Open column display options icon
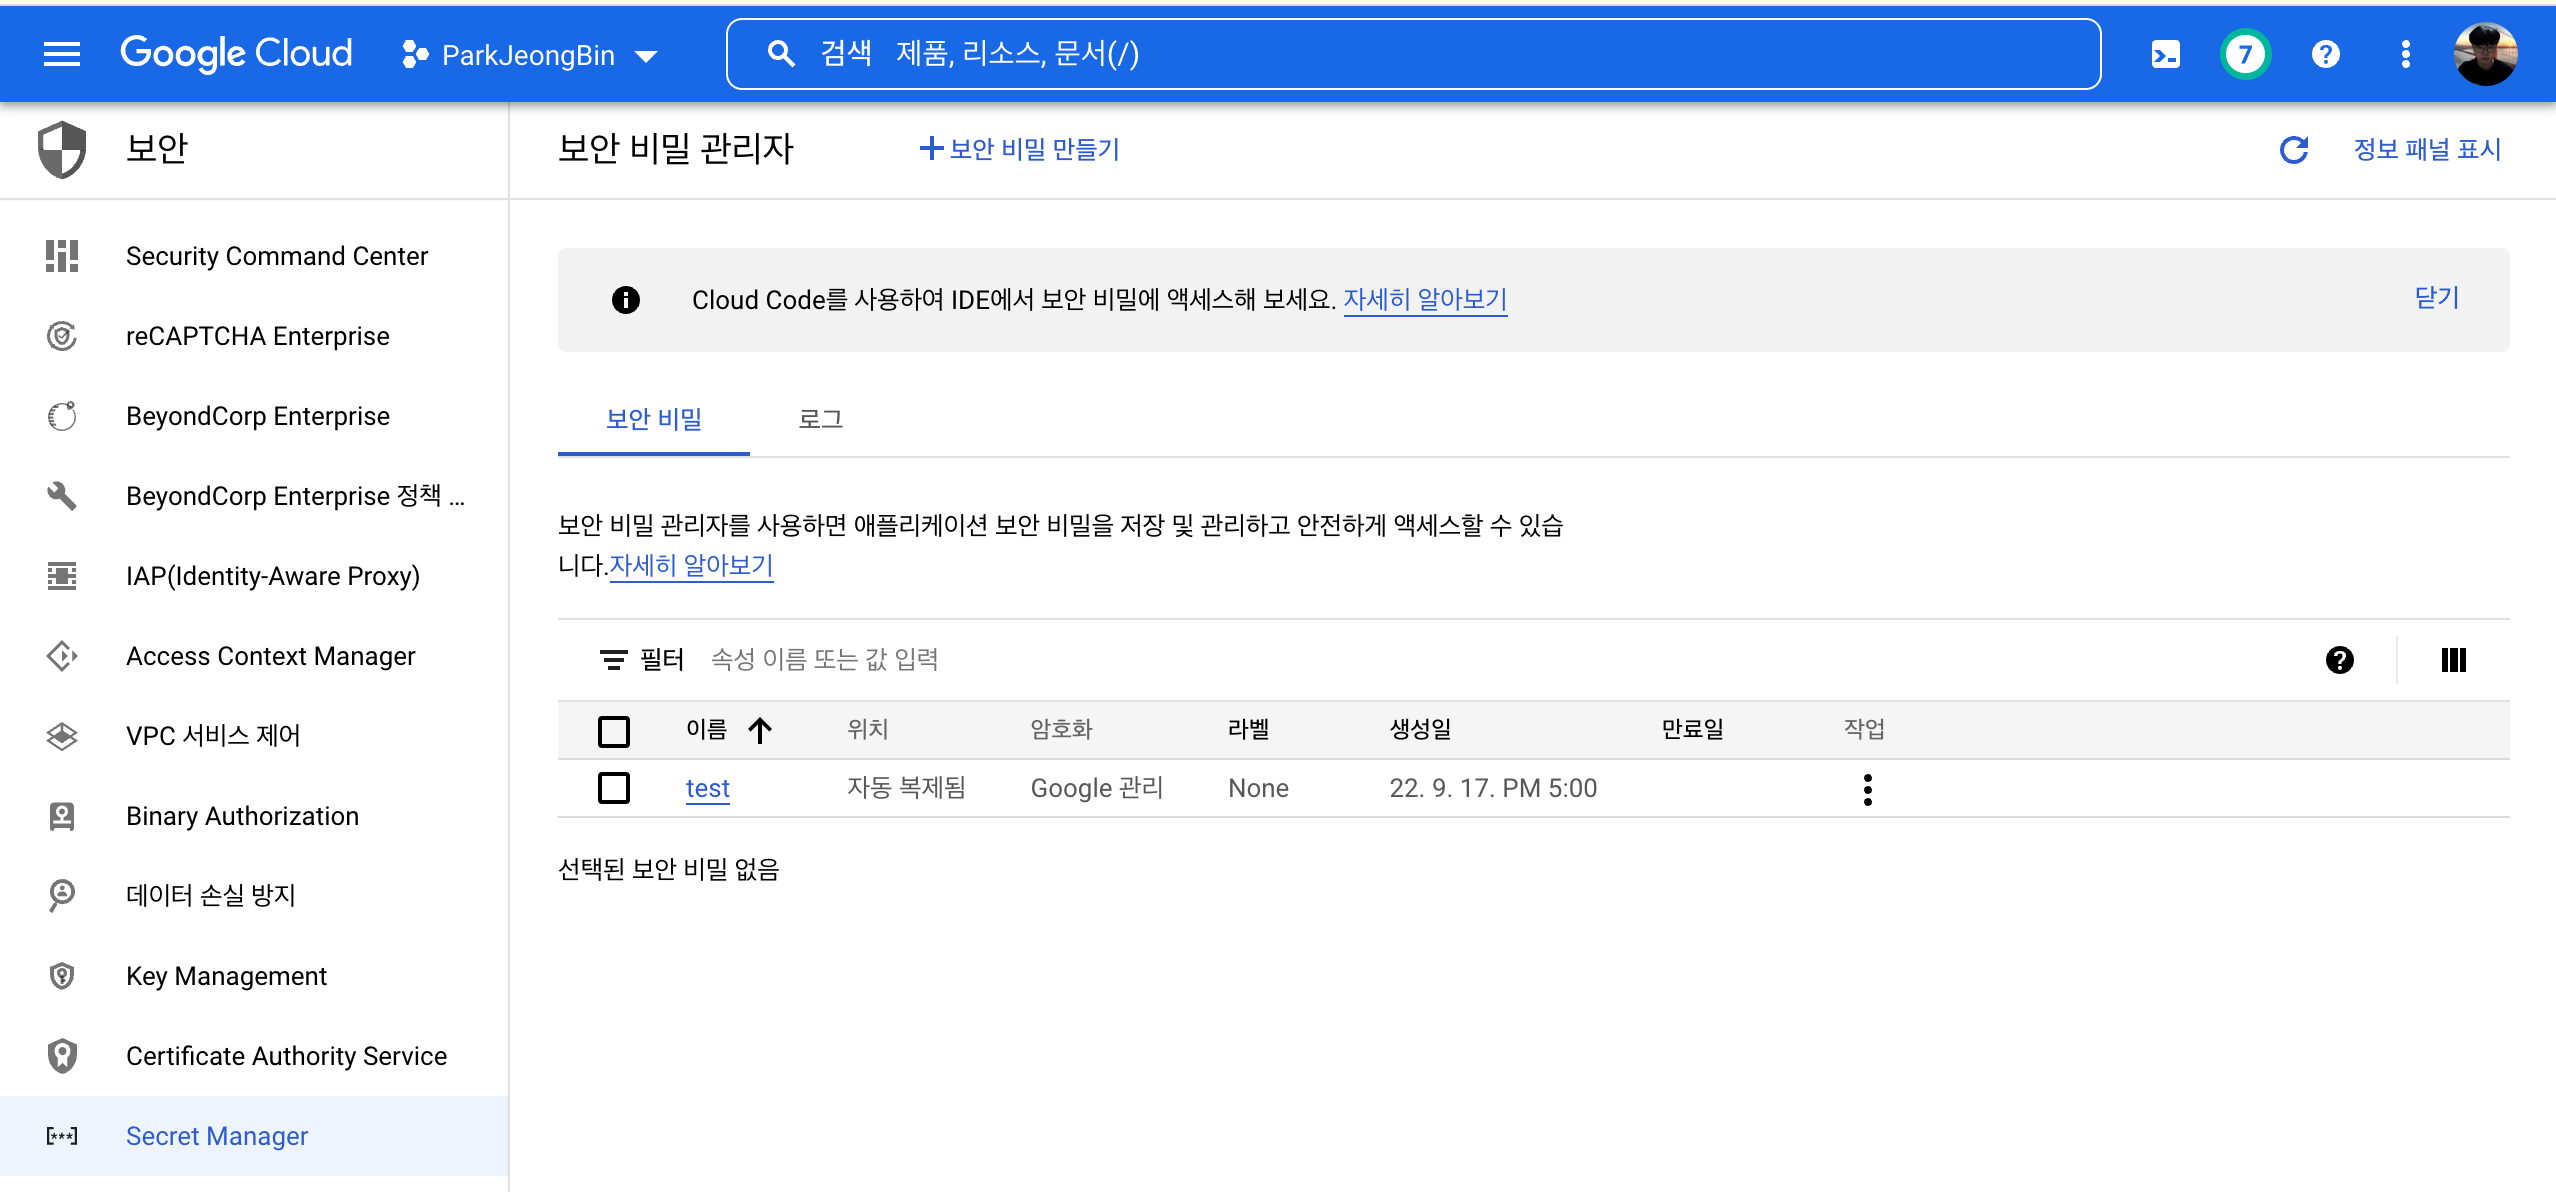 point(2453,660)
